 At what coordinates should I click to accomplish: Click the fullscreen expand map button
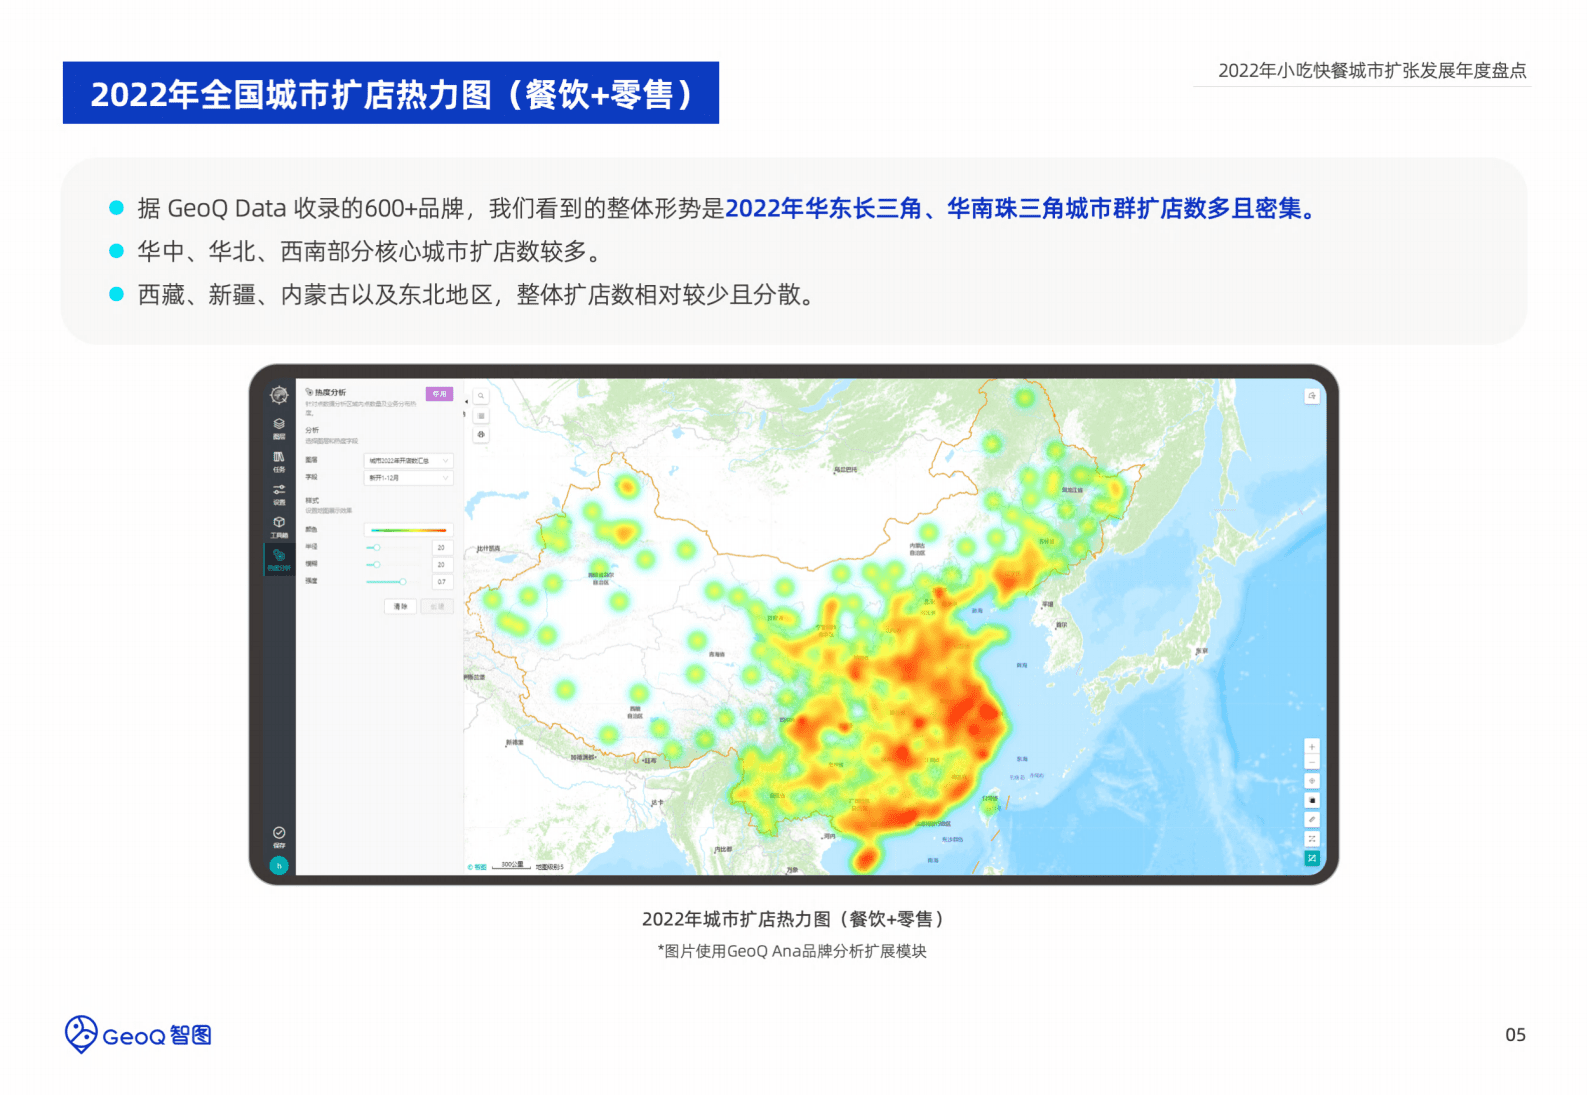click(x=1312, y=839)
